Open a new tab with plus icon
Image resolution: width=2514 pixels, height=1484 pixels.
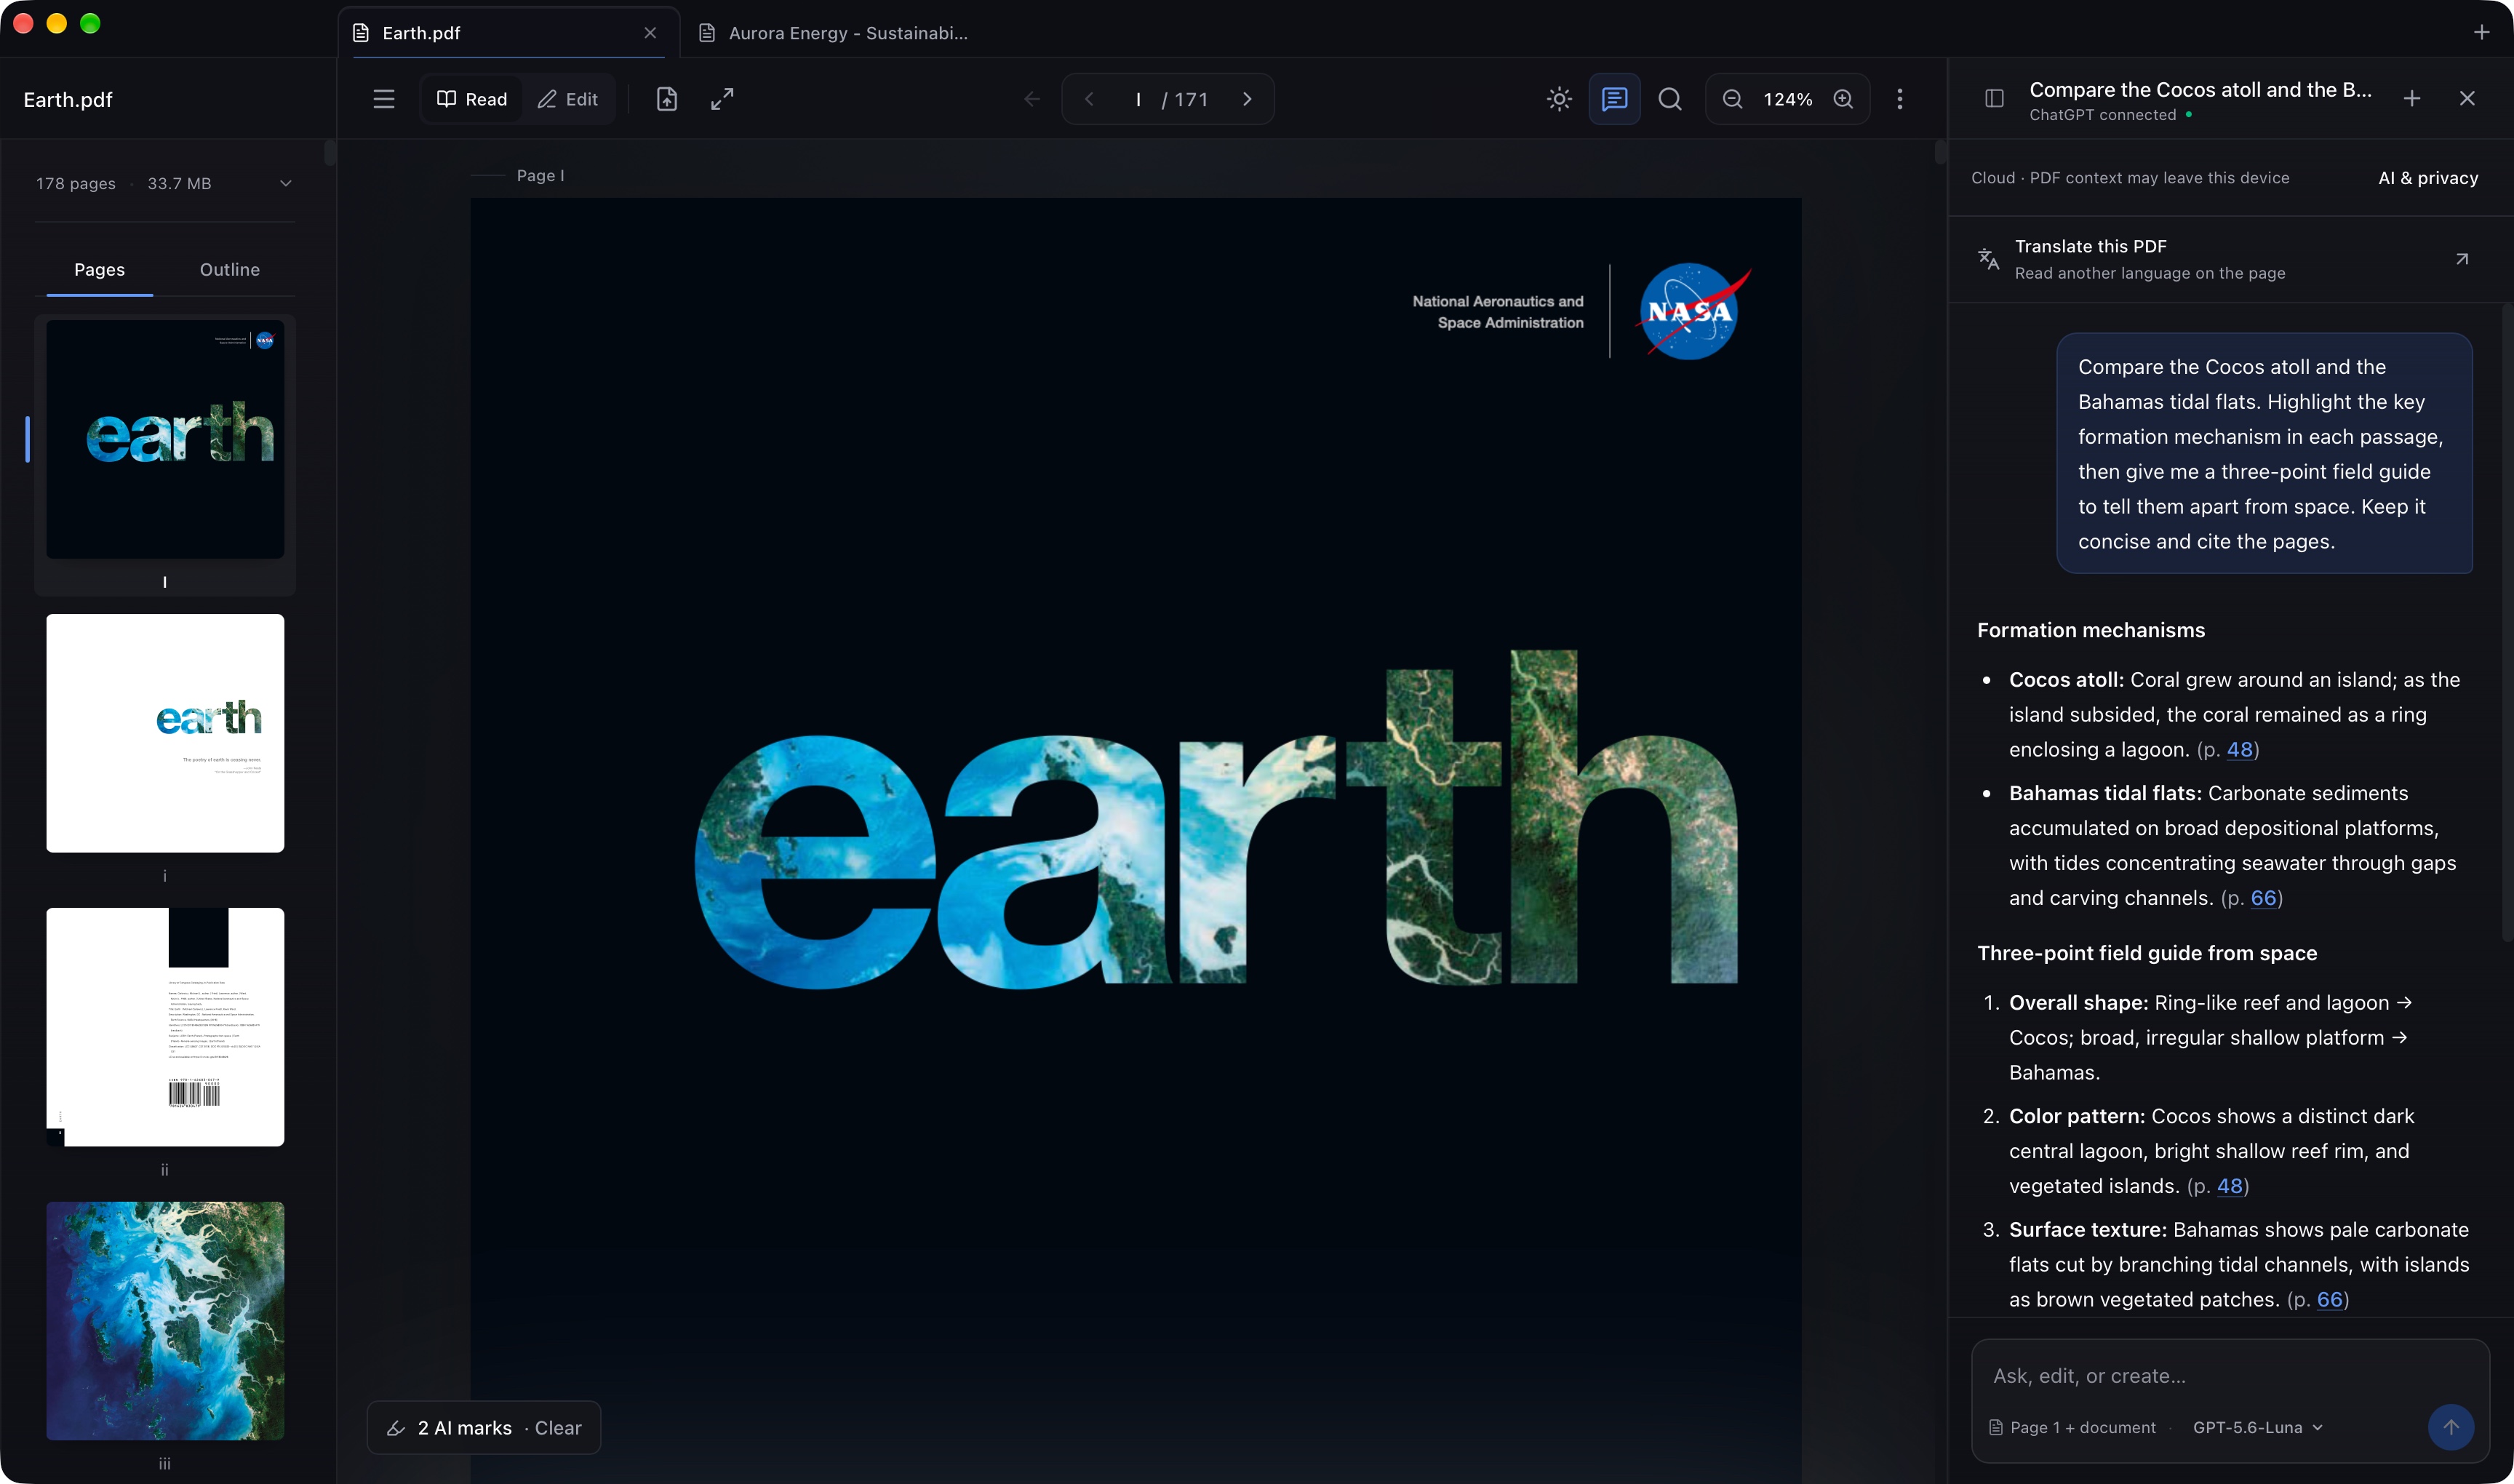pos(2481,33)
